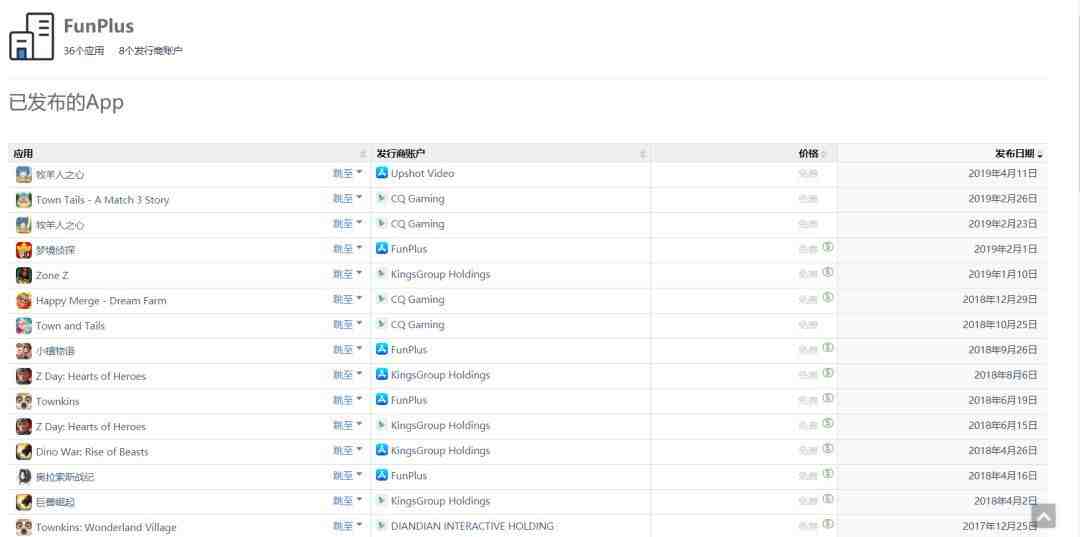Click the store icon in Dino War row
1080x537 pixels.
pyautogui.click(x=382, y=450)
